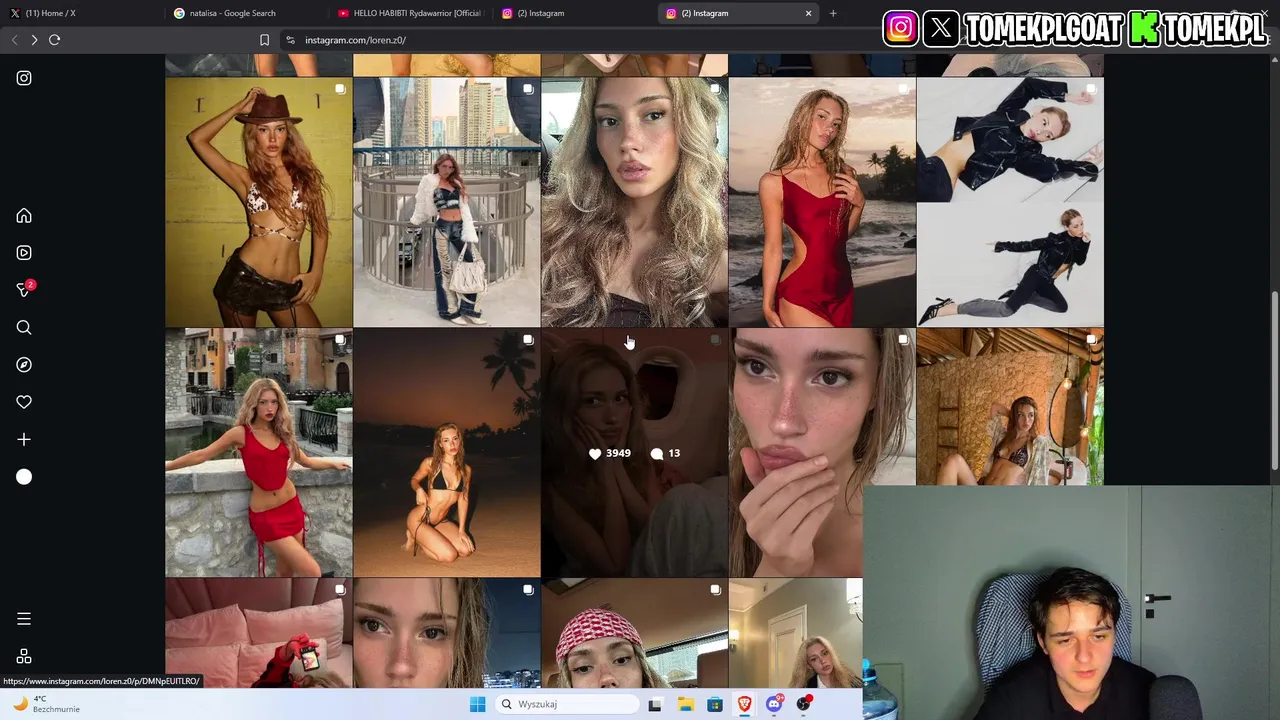Open hovered post showing 3949 likes

(x=634, y=453)
